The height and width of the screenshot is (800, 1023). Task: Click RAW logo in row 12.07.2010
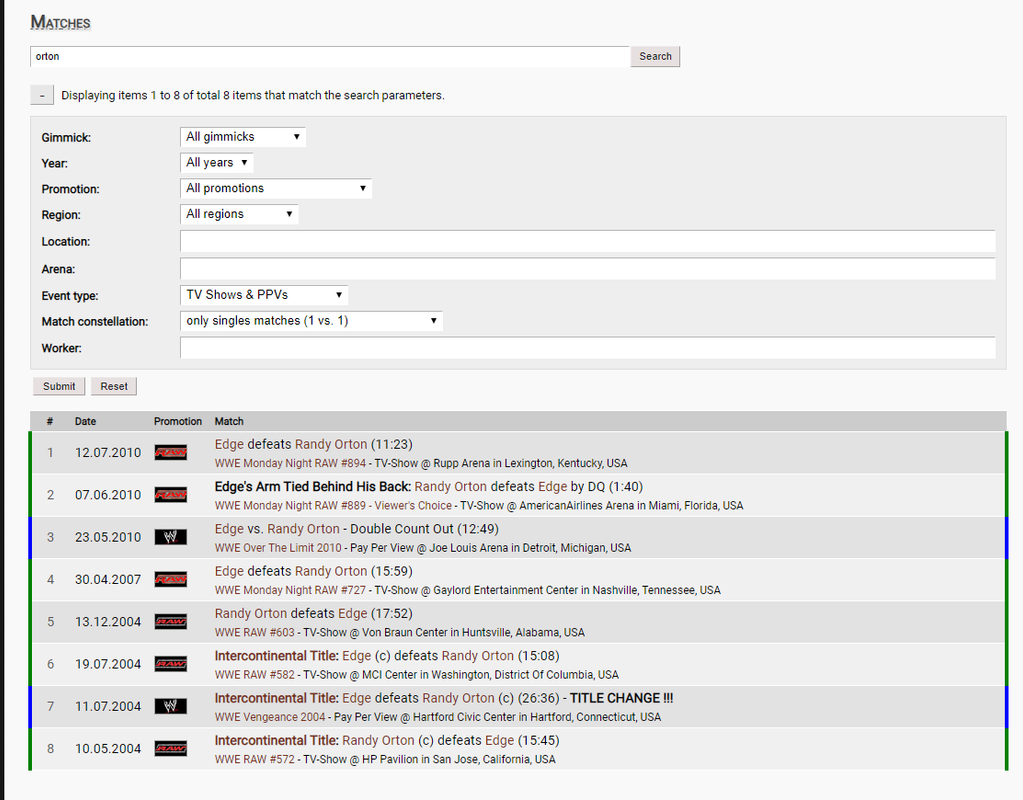(170, 452)
